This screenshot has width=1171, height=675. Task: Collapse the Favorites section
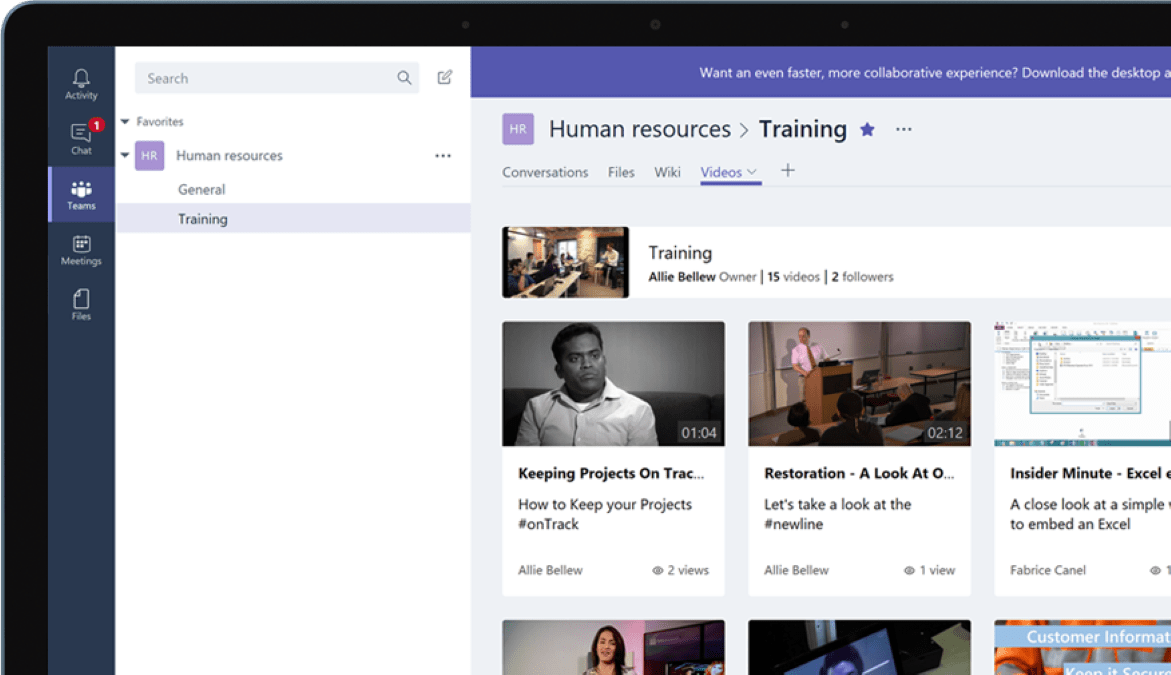point(126,121)
